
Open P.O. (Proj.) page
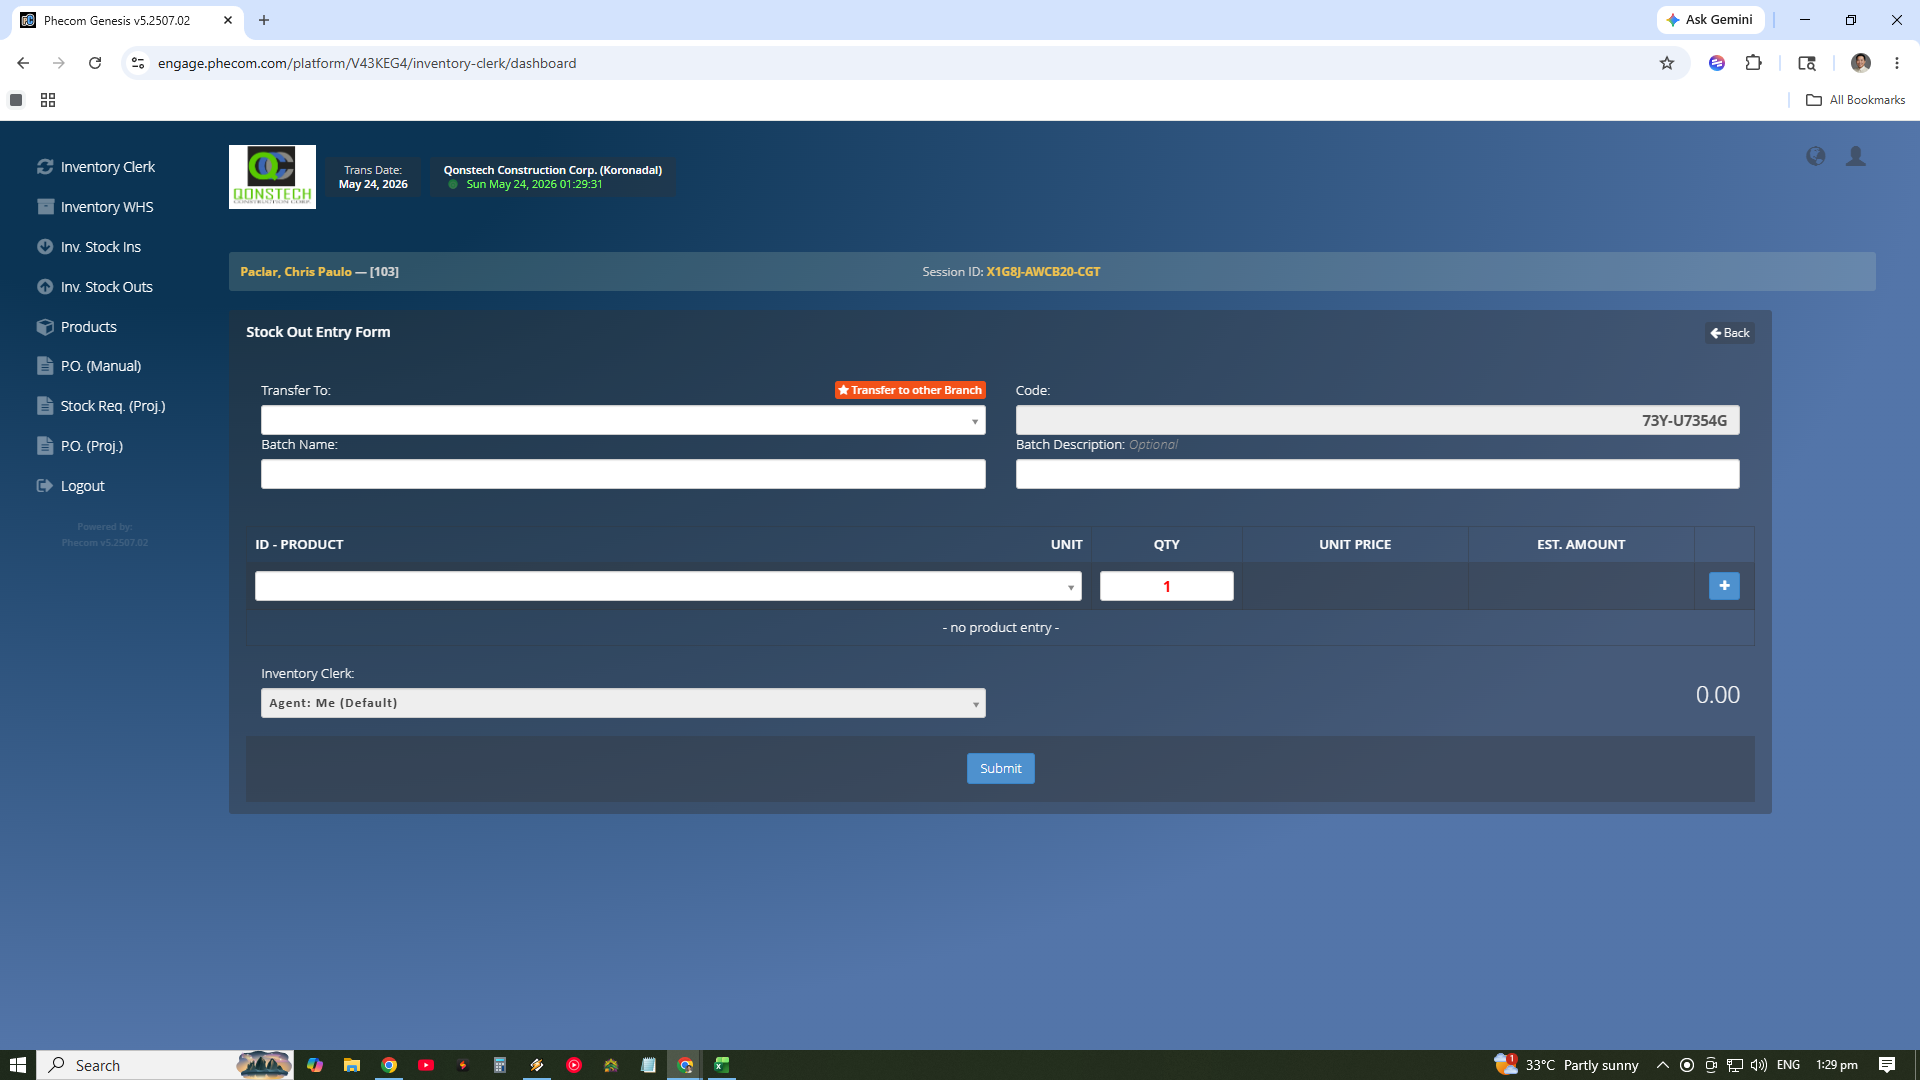80,446
